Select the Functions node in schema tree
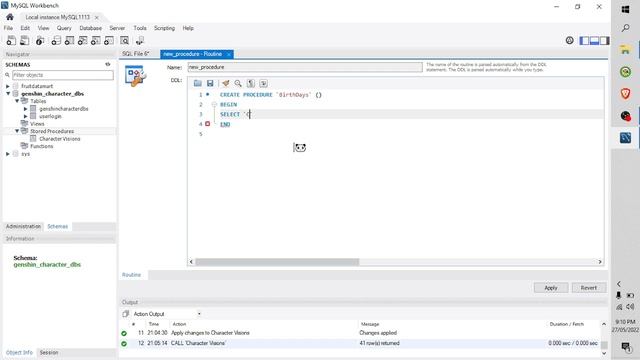 [42, 146]
